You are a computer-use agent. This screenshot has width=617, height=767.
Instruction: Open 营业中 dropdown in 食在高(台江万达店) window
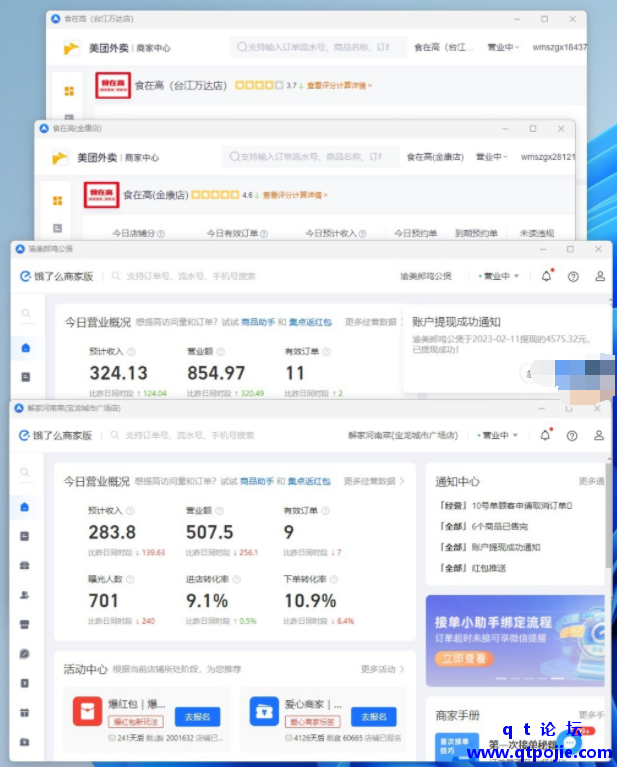[x=503, y=47]
